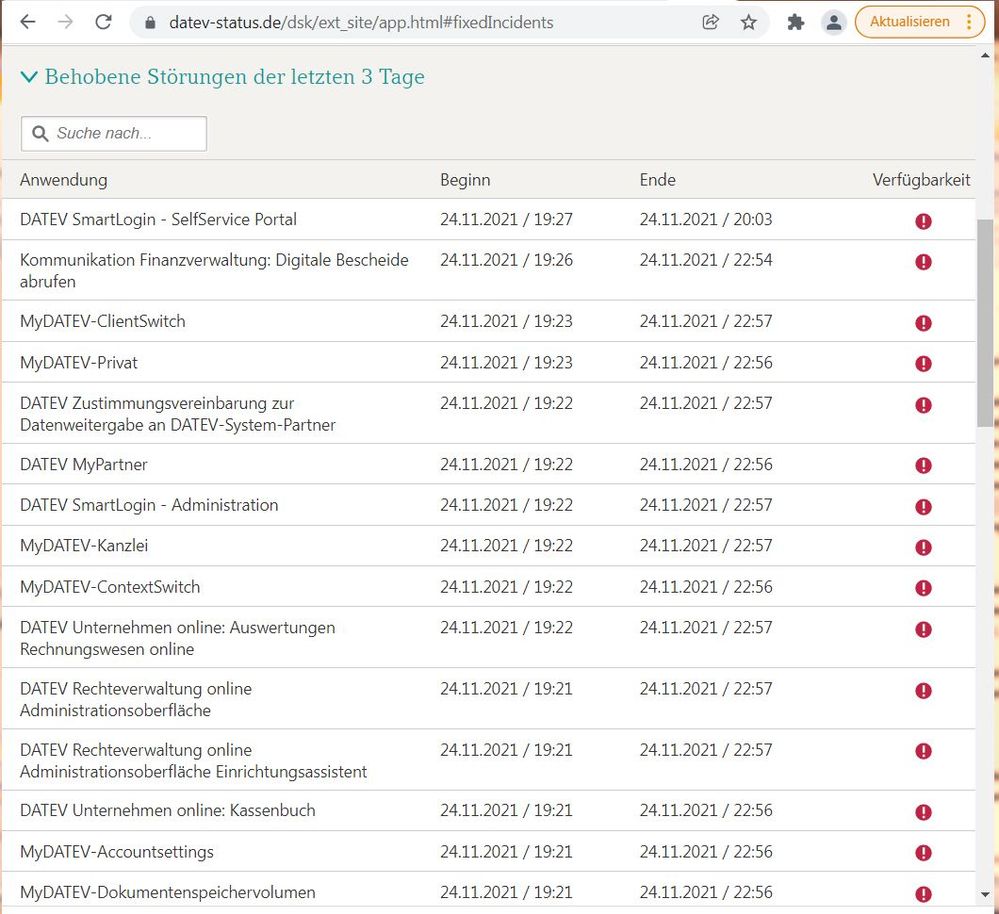
Task: Select DATEV SmartLogin - Administration entry
Action: pos(149,505)
